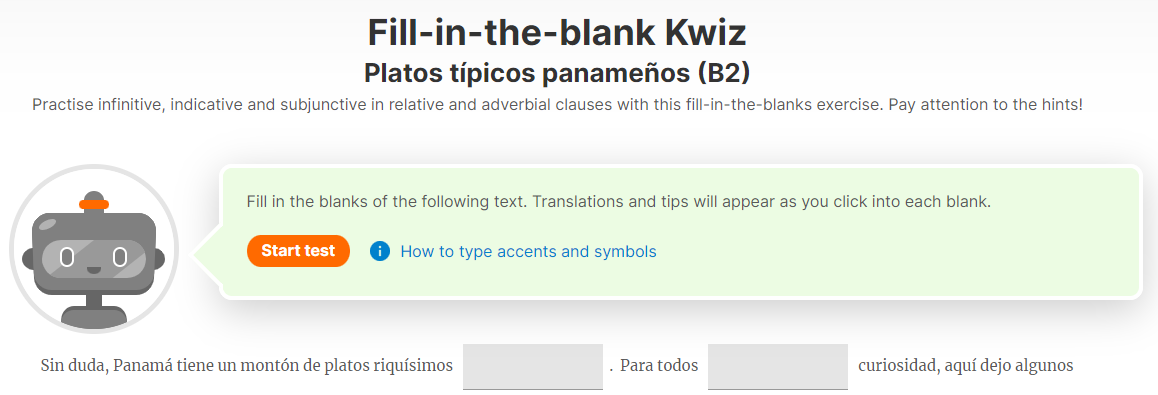
Task: Click the robot's left ear knob
Action: click(x=28, y=258)
